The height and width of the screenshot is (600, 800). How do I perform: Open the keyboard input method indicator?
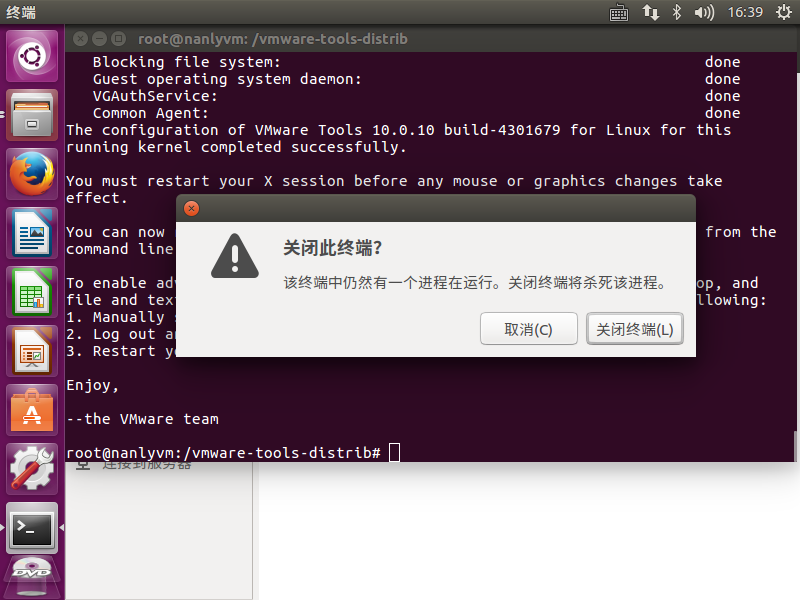(619, 12)
